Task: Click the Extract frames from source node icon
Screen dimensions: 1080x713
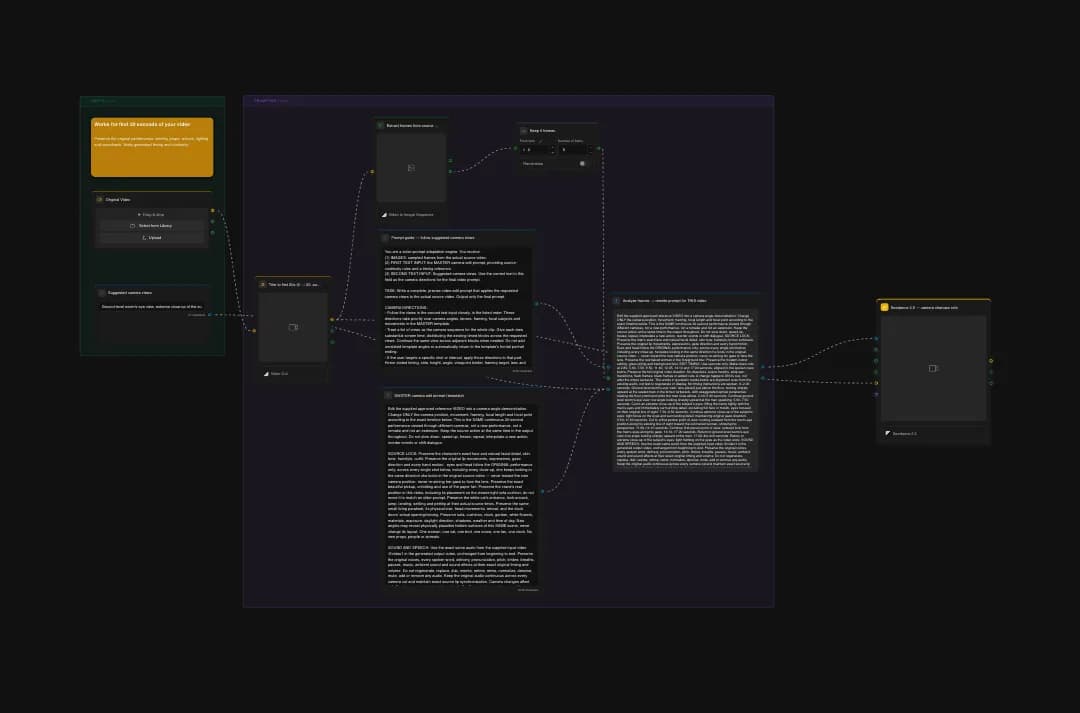Action: coord(380,125)
